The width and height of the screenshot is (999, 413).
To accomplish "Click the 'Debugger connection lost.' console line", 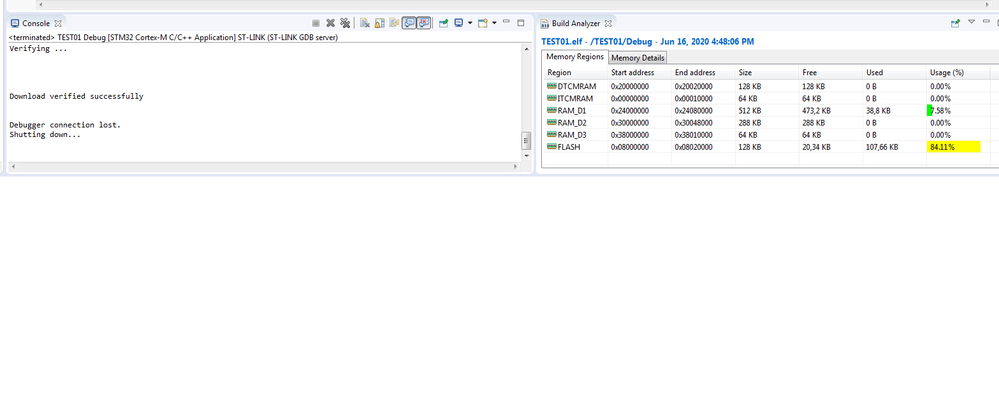I will point(65,125).
